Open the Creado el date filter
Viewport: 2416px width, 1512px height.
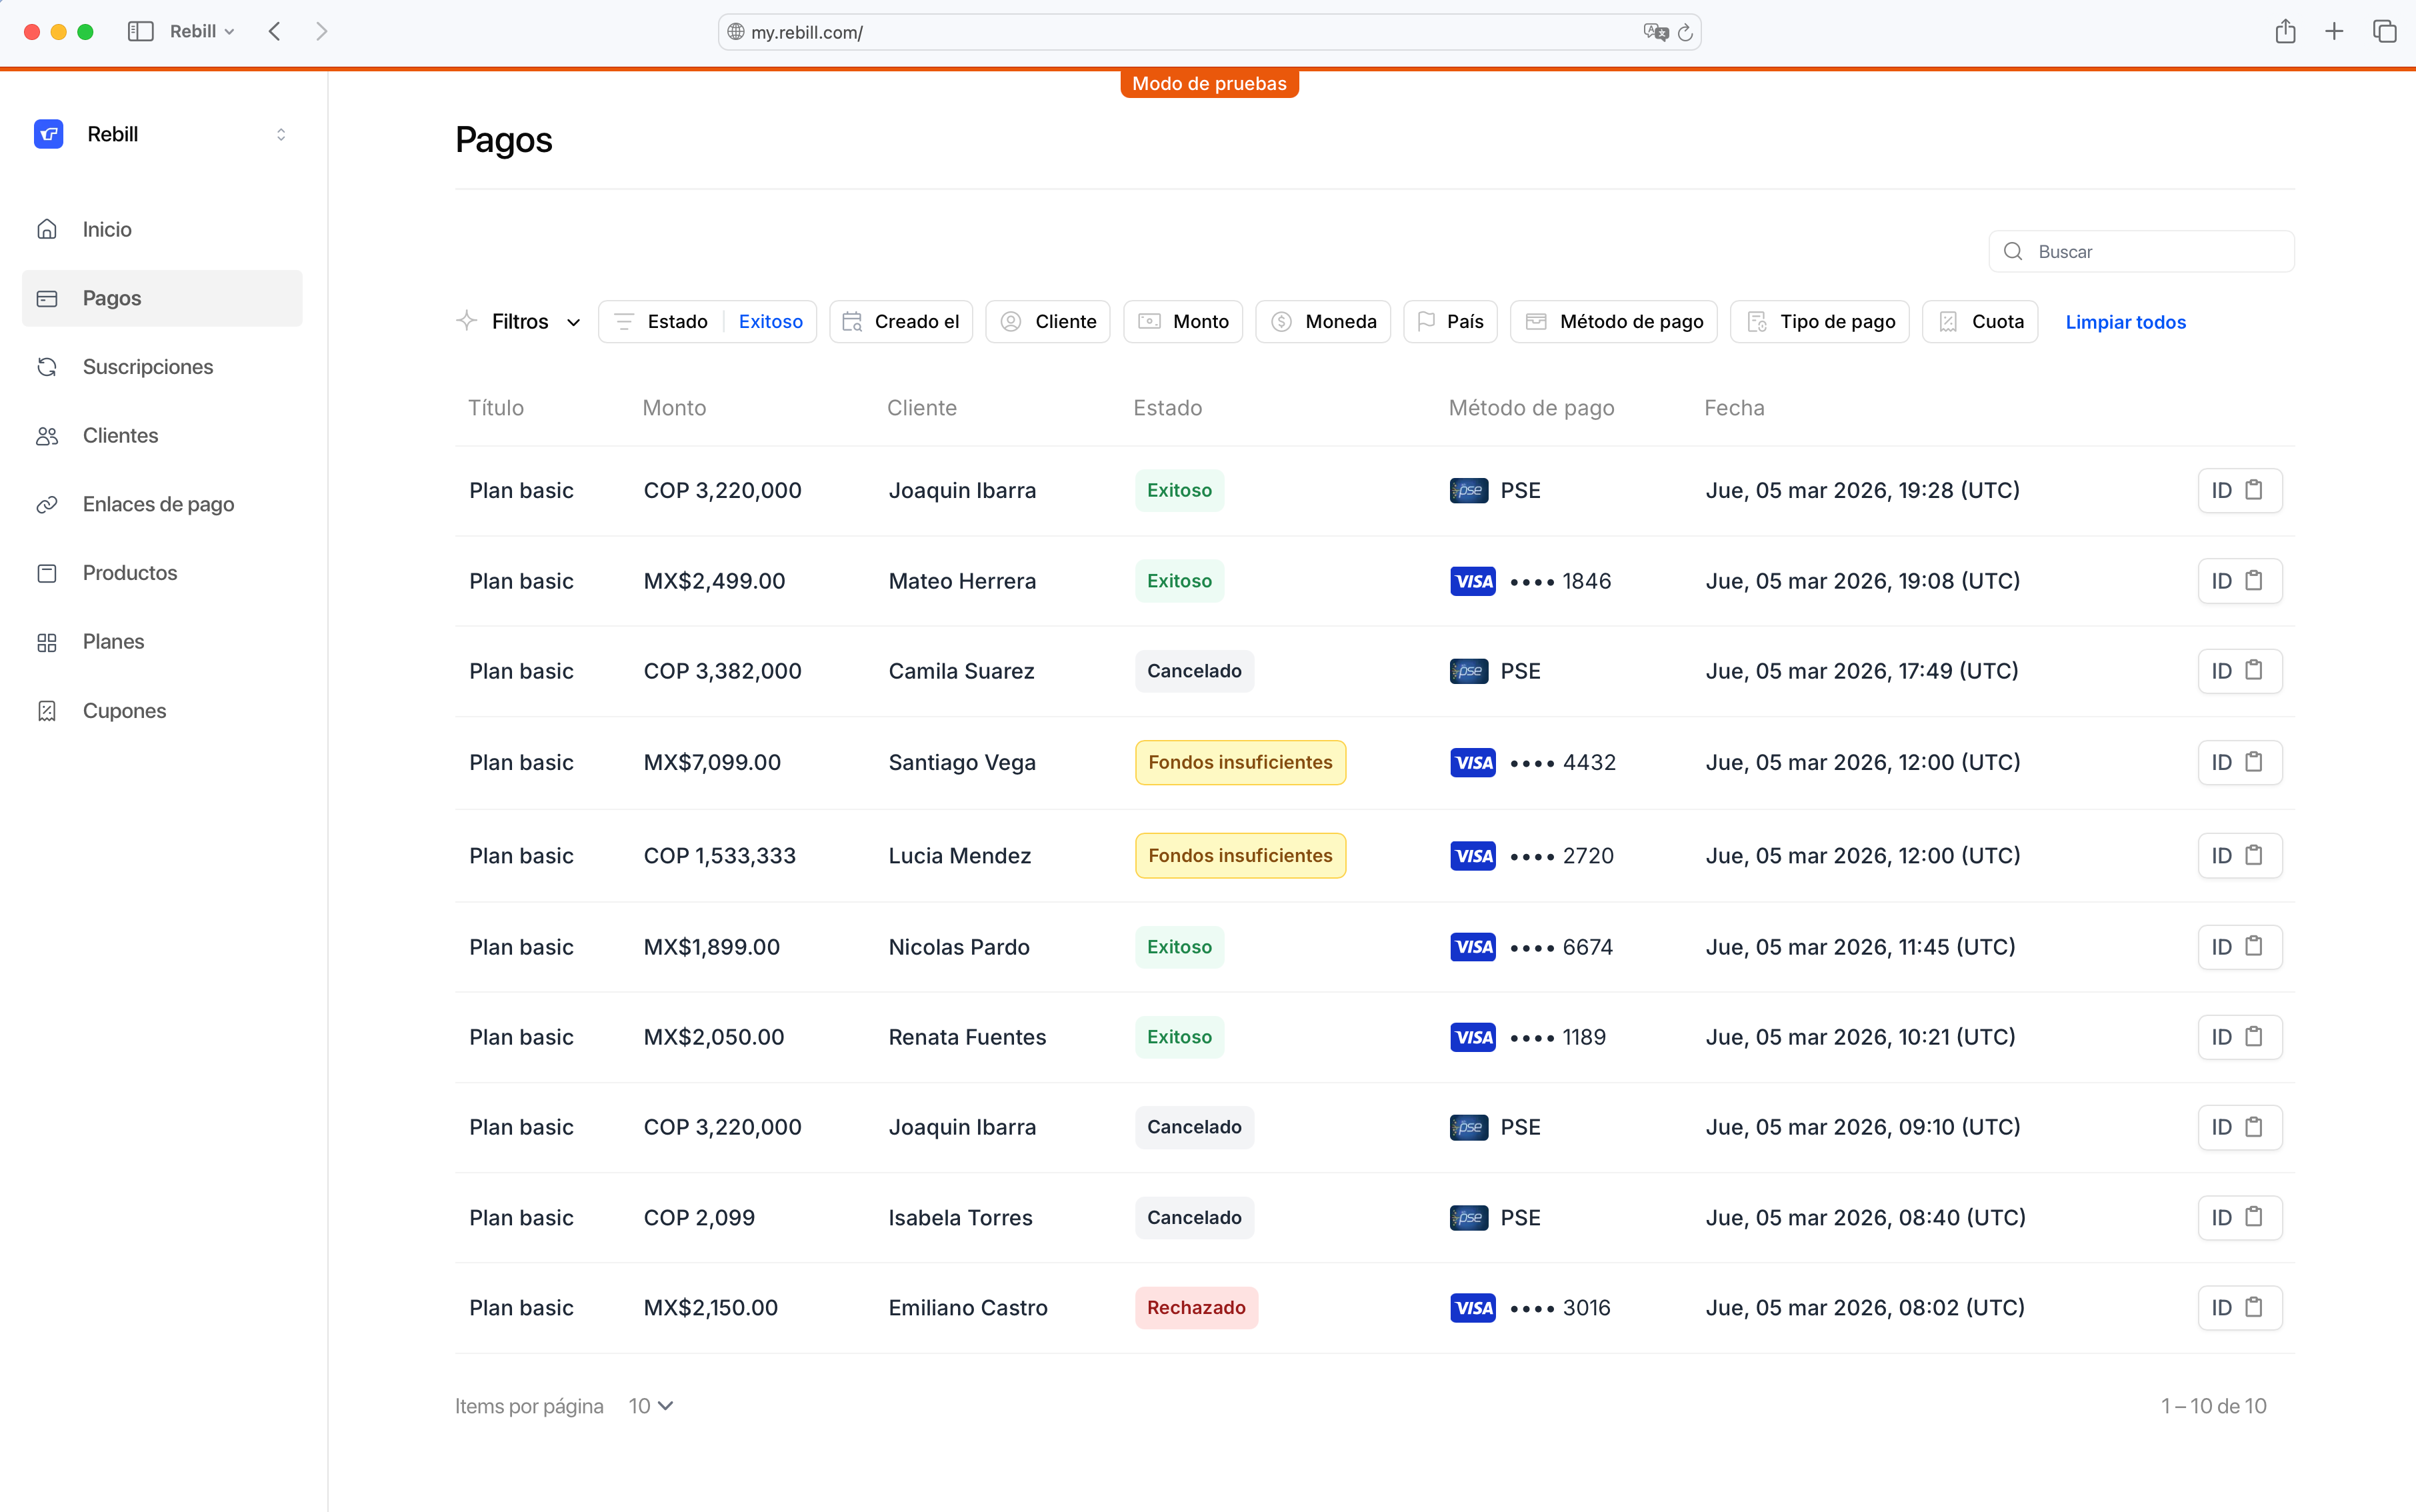(900, 322)
